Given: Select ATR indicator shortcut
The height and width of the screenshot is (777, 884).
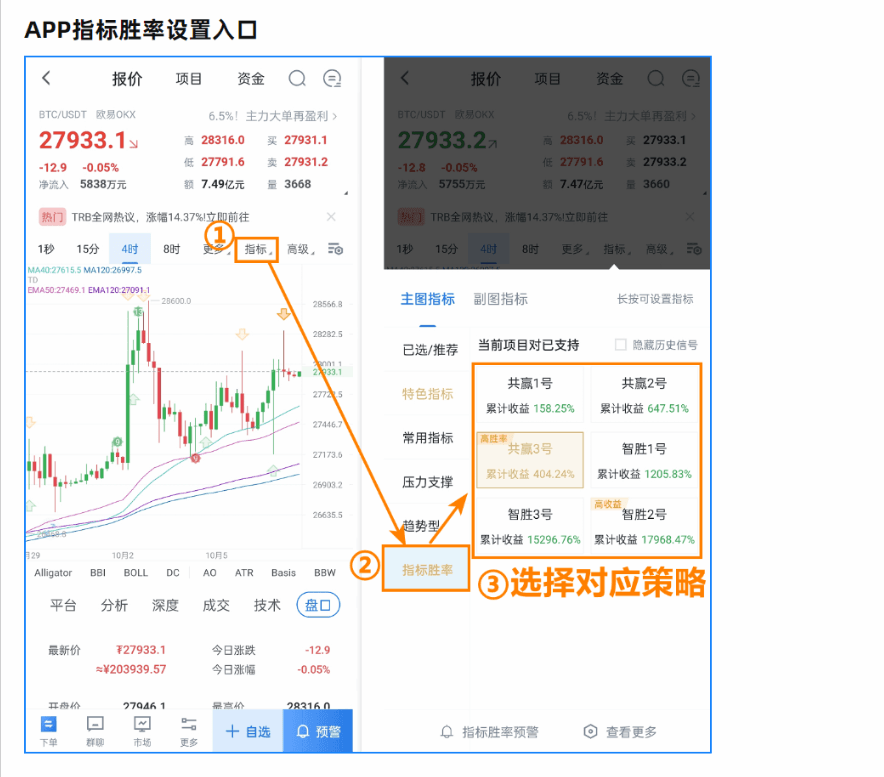Looking at the screenshot, I should (x=244, y=572).
